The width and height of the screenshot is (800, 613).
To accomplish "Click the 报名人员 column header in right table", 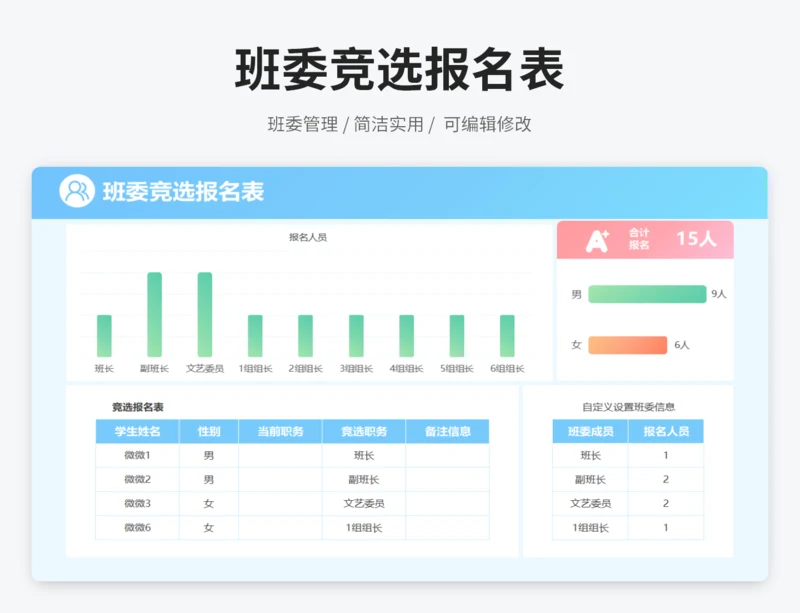I will tap(666, 431).
